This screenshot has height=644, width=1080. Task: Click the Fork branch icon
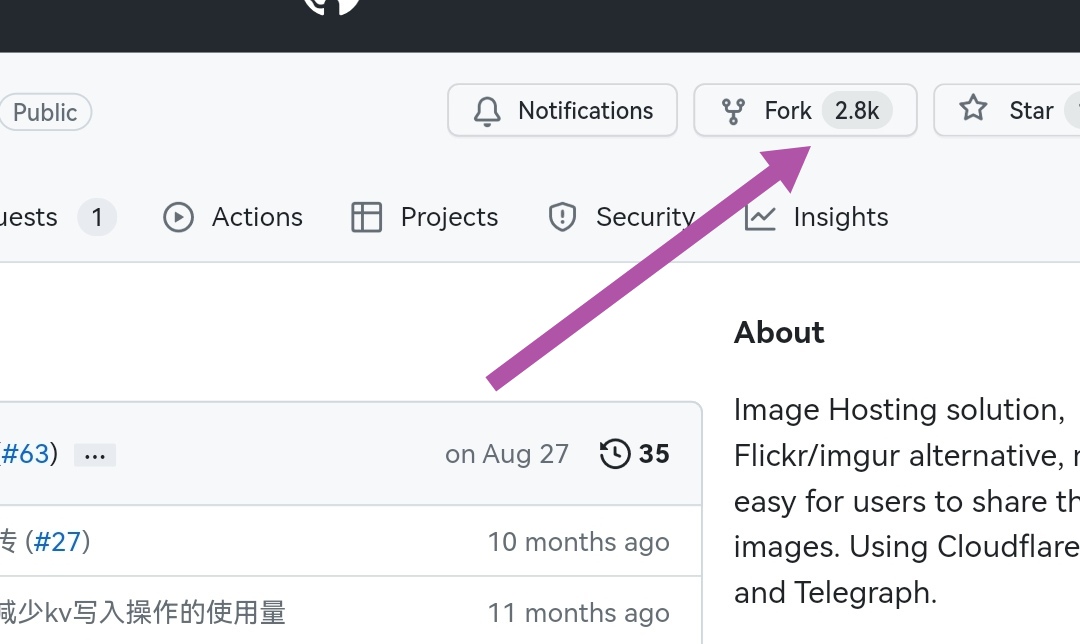coord(733,111)
